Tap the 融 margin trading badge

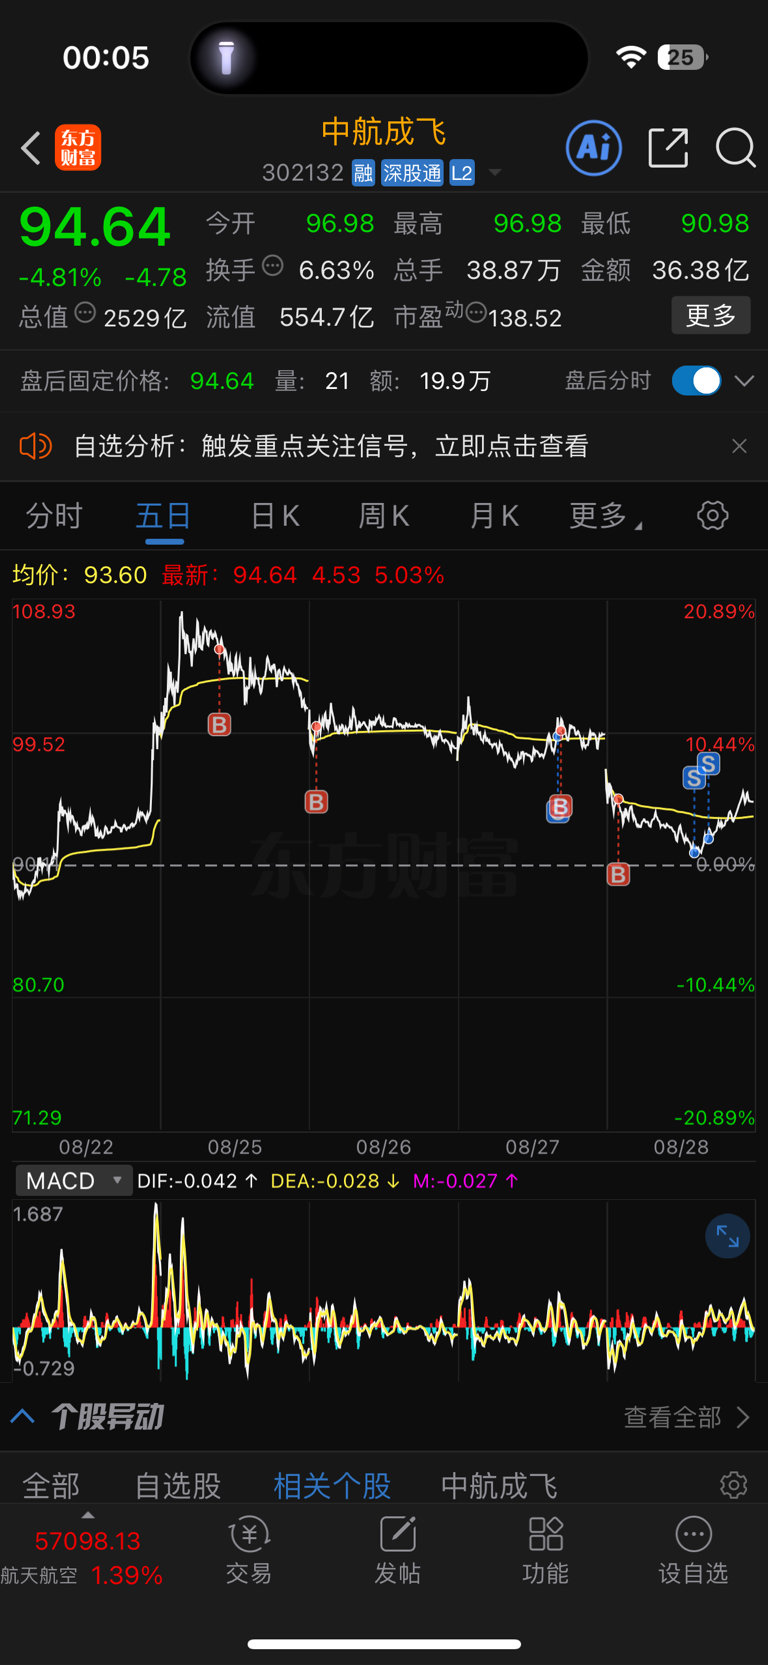click(x=363, y=173)
